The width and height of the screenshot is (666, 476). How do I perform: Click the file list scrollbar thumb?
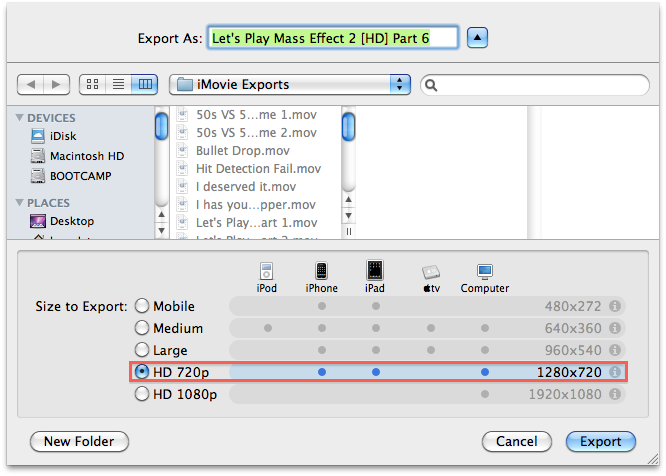pos(348,126)
